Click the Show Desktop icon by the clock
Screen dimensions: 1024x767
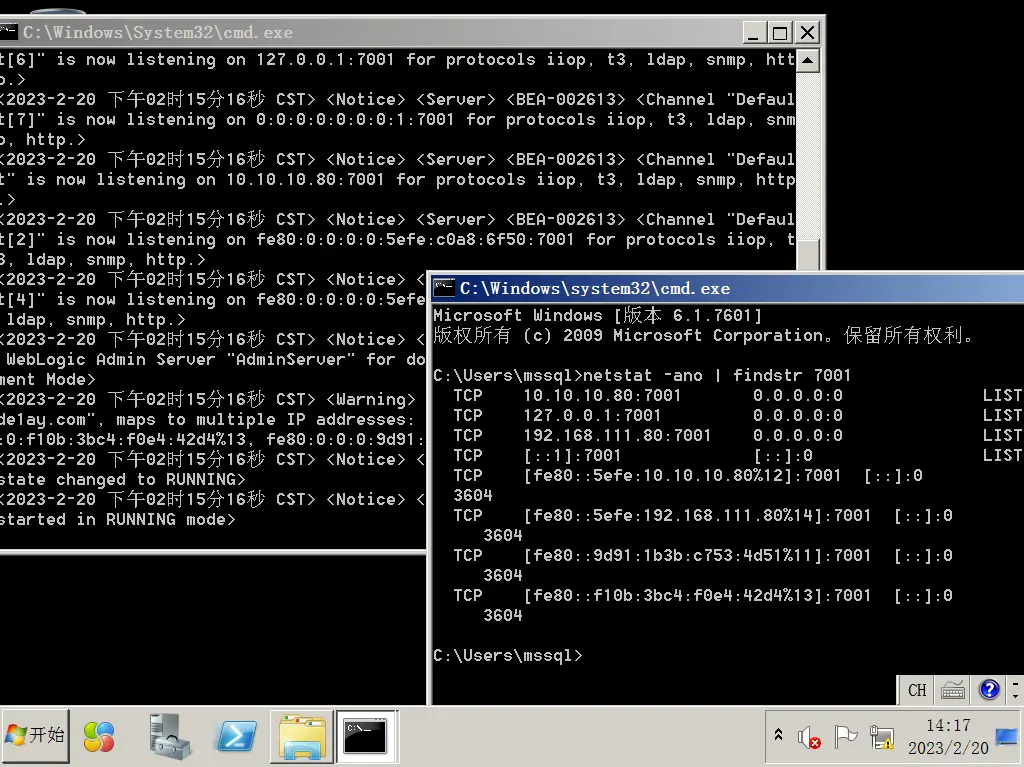click(x=1006, y=737)
